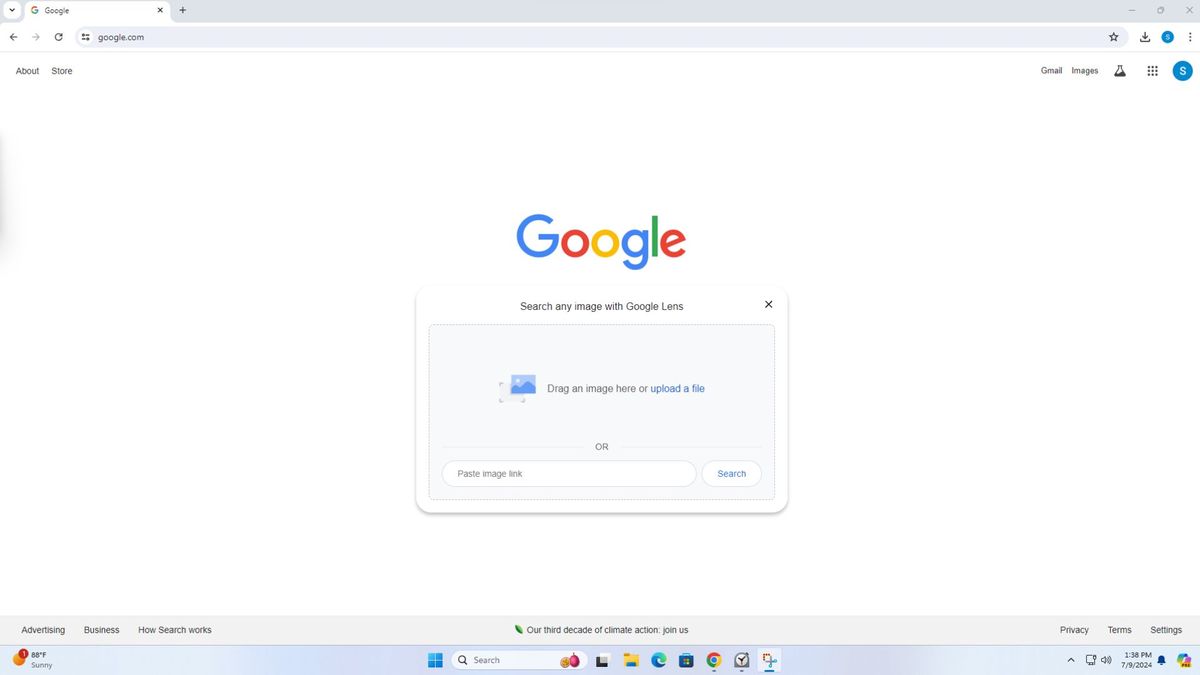Launch Microsoft Edge from taskbar
This screenshot has width=1200, height=675.
(658, 660)
